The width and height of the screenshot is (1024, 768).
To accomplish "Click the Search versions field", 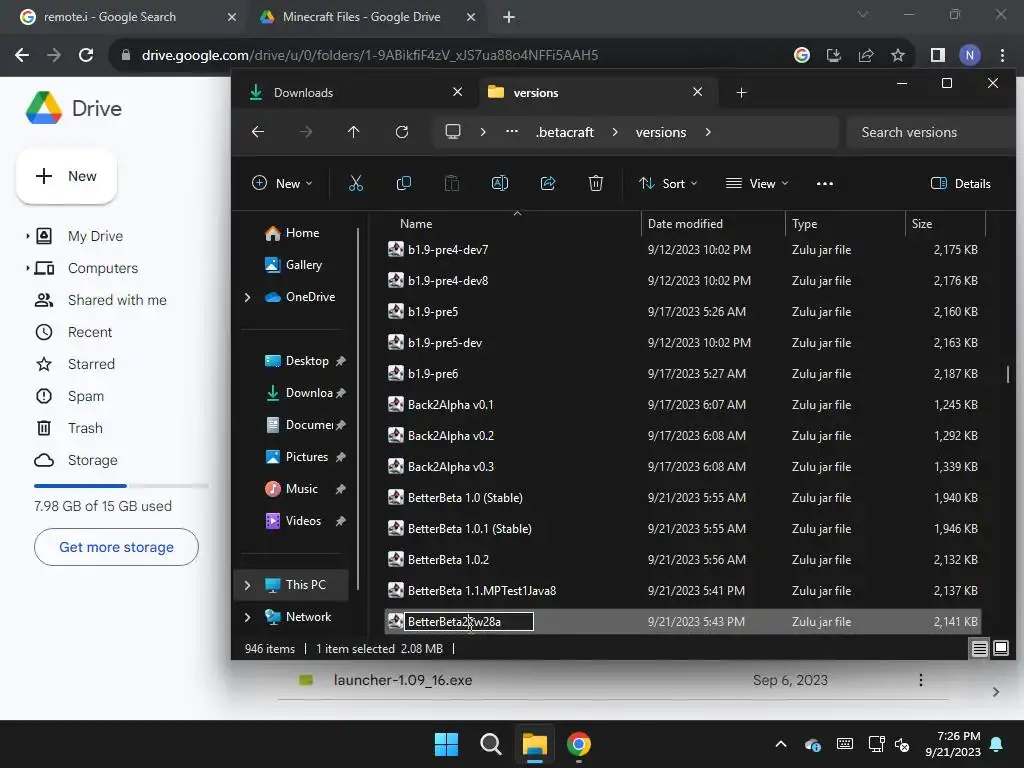I will 931,132.
